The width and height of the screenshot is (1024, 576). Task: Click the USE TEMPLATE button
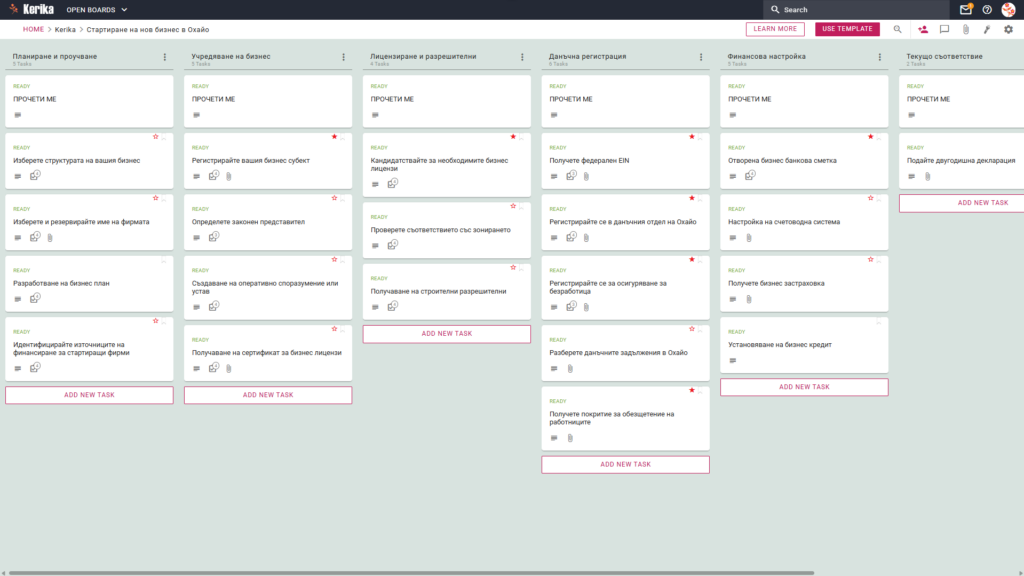click(x=847, y=29)
